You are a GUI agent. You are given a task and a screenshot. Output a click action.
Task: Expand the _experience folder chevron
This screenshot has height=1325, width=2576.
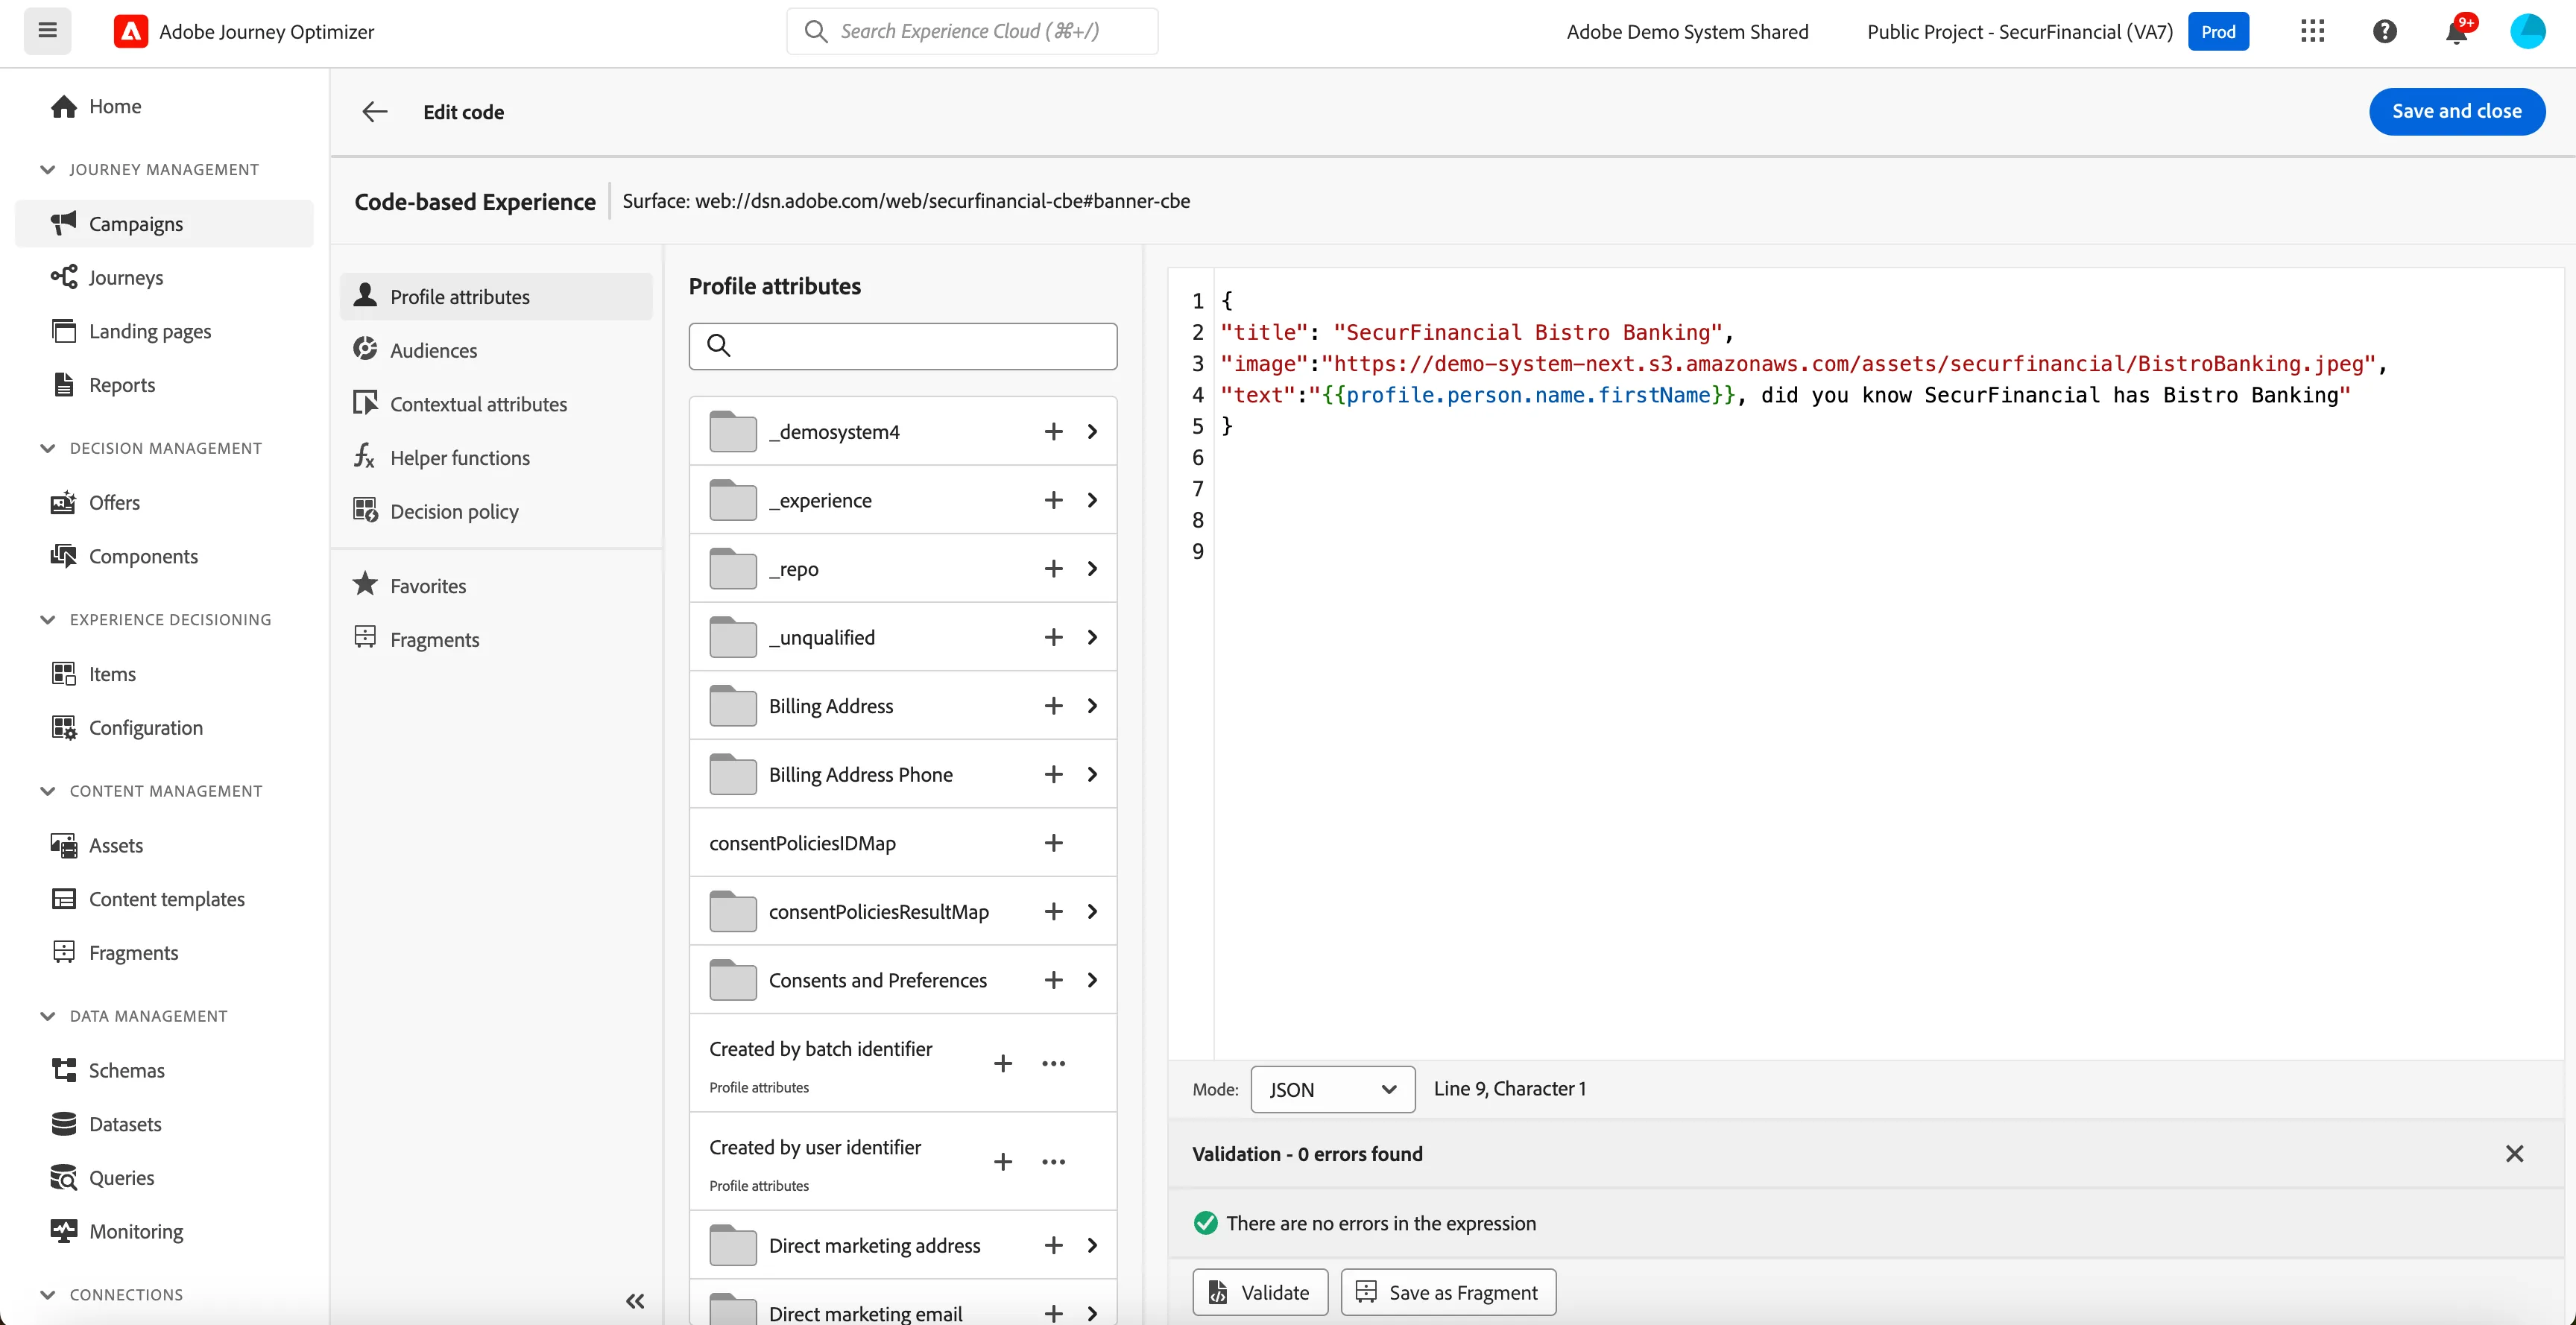tap(1092, 500)
